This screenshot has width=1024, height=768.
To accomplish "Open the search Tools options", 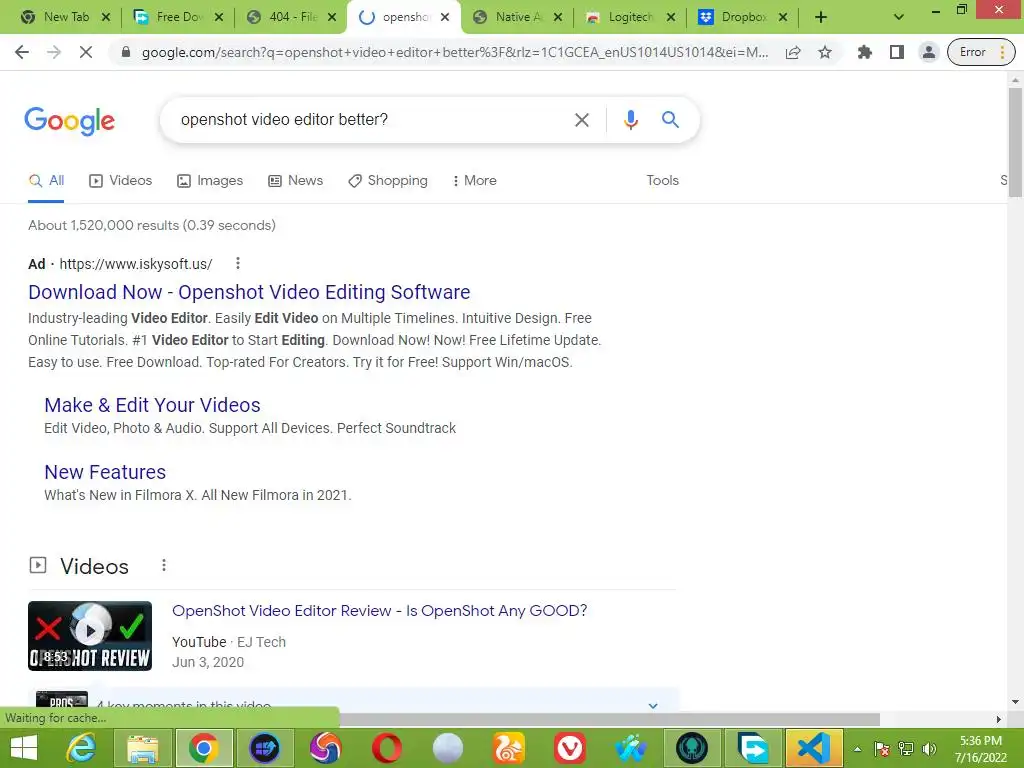I will pyautogui.click(x=662, y=181).
